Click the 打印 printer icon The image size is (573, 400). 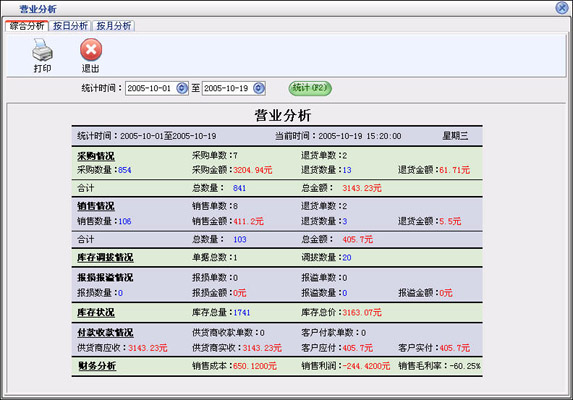(x=42, y=50)
